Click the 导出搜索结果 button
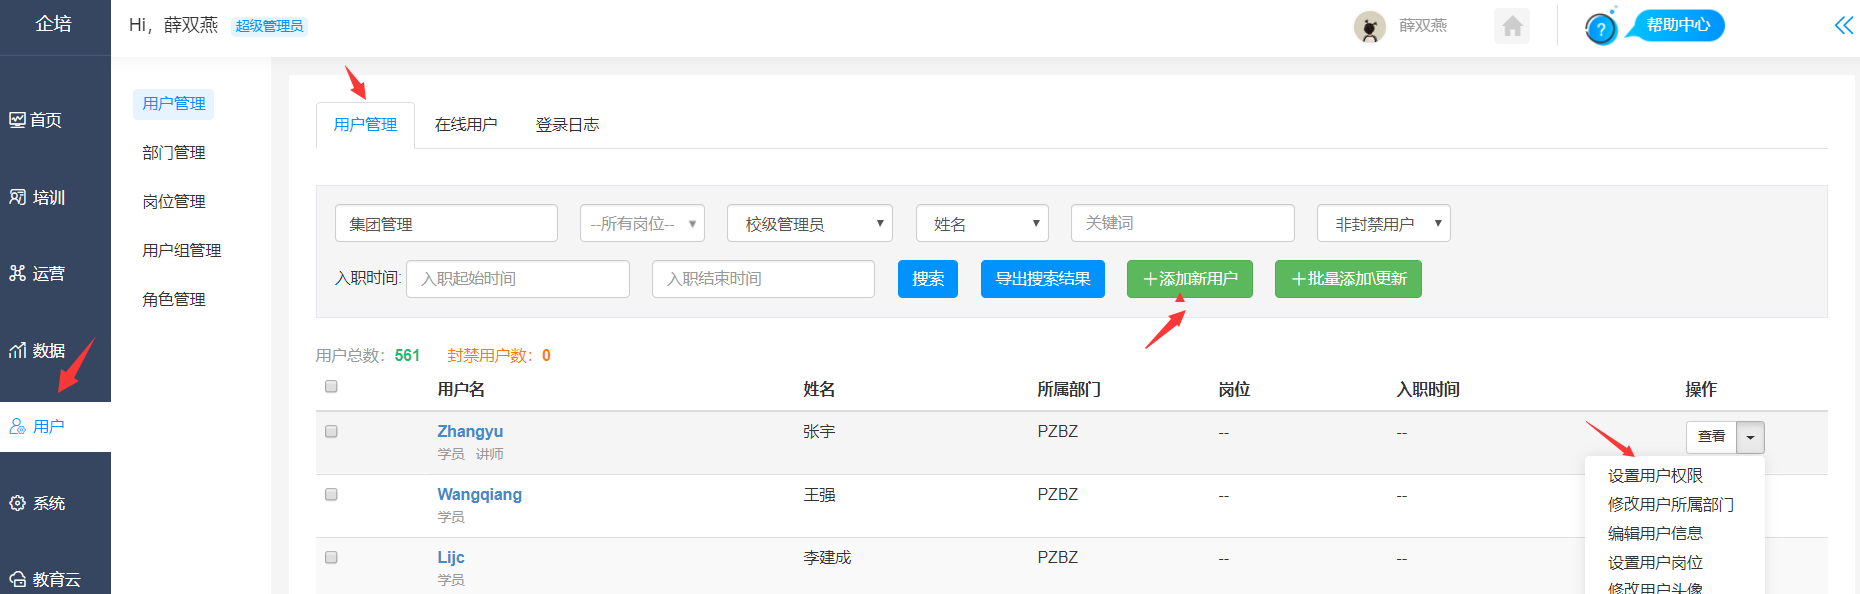 [x=1042, y=279]
